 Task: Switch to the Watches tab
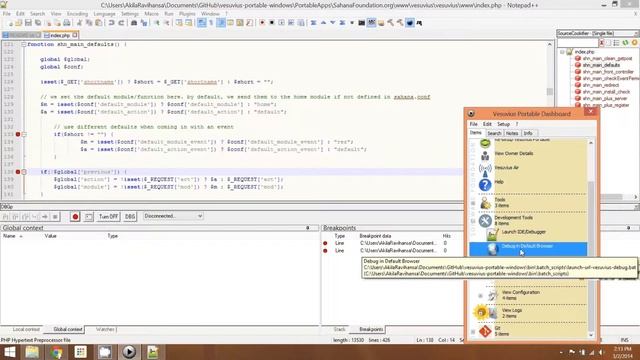106,329
